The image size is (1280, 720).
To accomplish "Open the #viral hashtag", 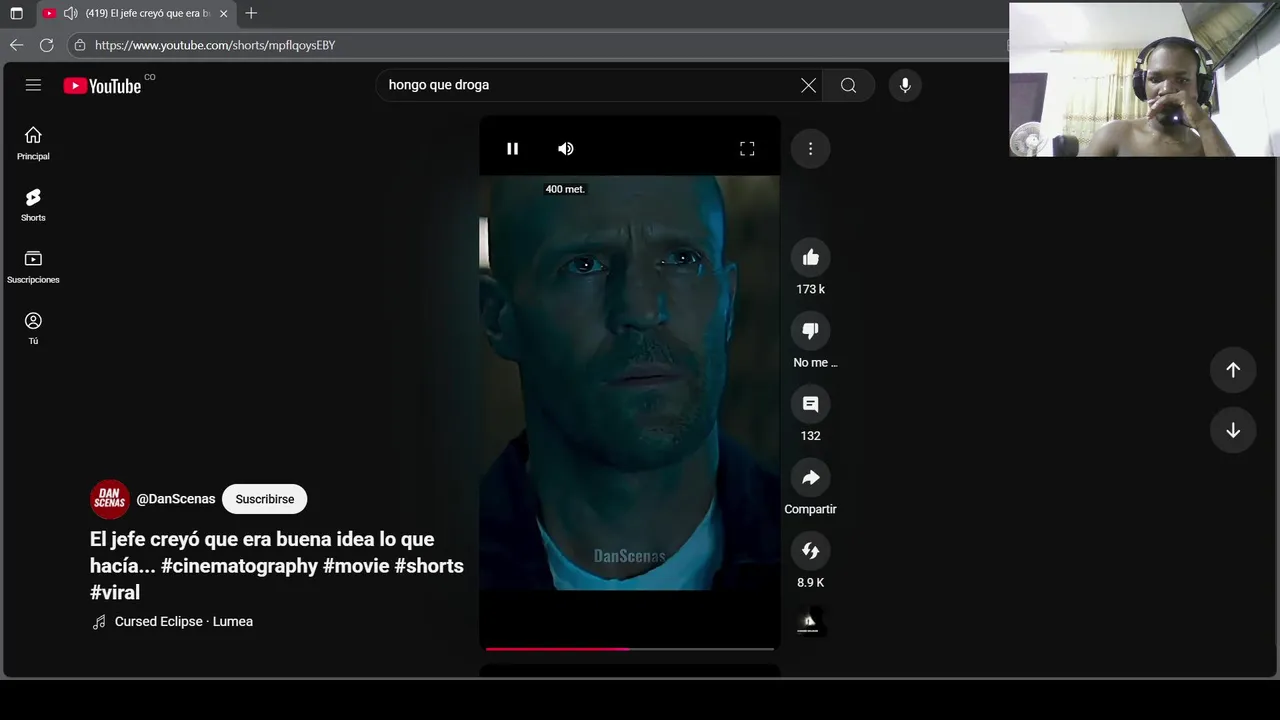I will tap(115, 592).
